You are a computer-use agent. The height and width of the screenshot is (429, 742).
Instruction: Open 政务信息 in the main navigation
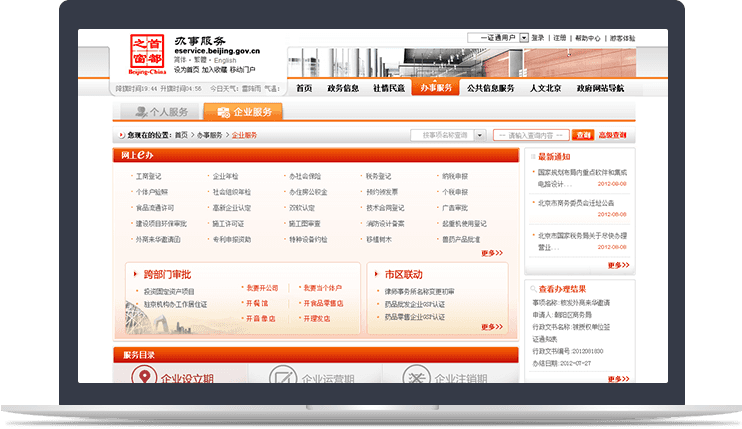tap(343, 88)
